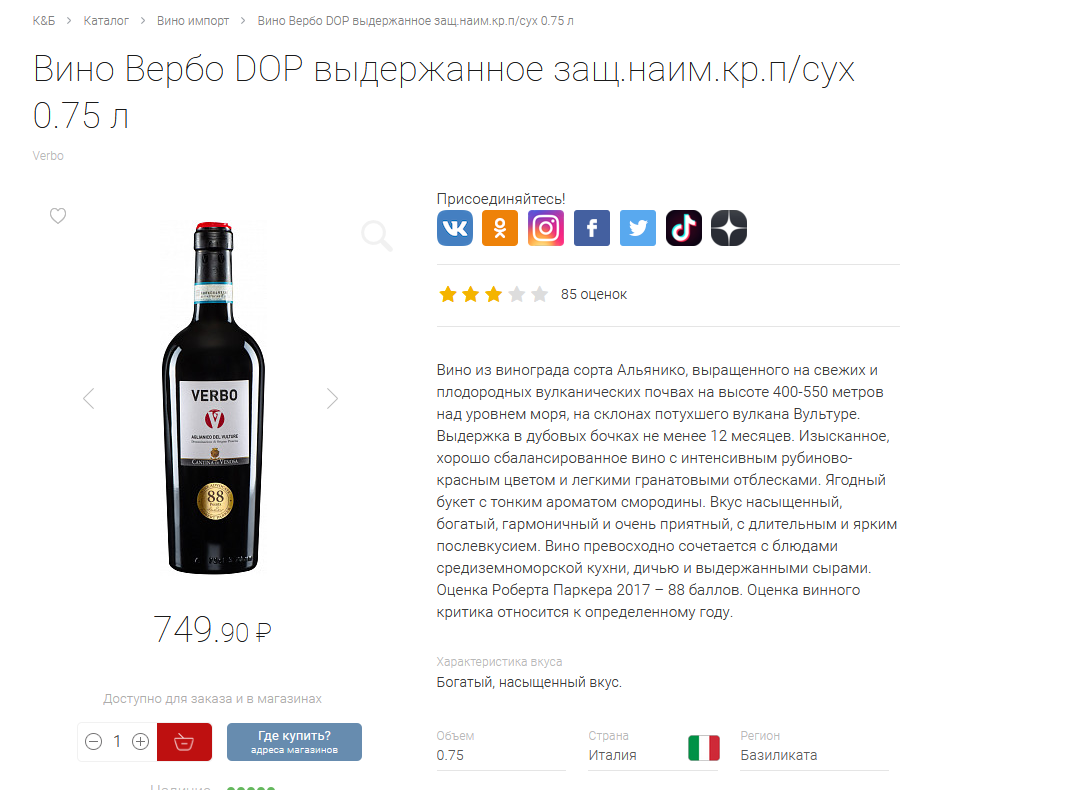
Task: Show next product image arrow
Action: pos(332,398)
